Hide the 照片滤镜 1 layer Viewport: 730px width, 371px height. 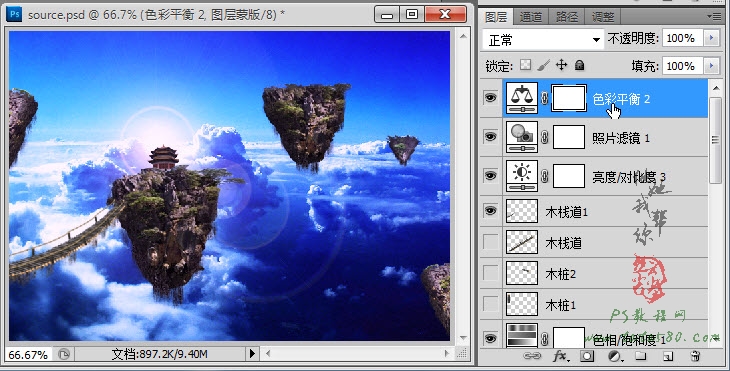(x=490, y=137)
